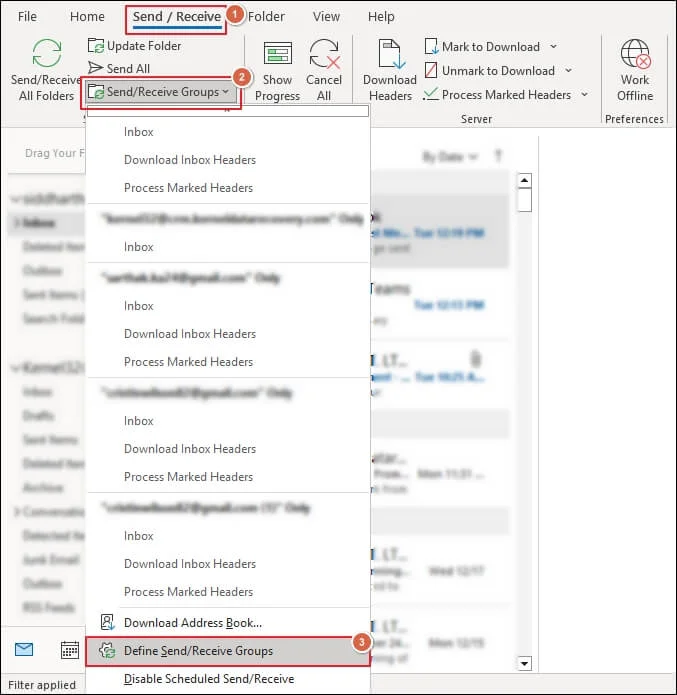Switch to the Folder tab
Viewport: 677px width, 695px height.
point(266,16)
